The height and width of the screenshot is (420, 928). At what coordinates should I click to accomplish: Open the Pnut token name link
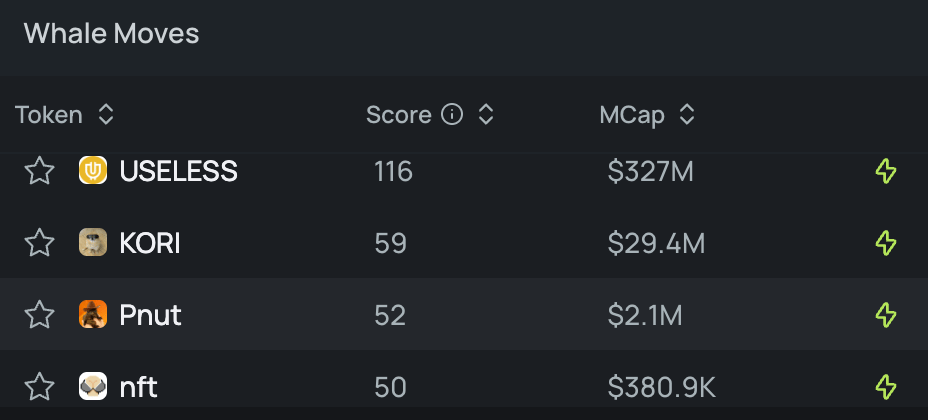(x=150, y=315)
